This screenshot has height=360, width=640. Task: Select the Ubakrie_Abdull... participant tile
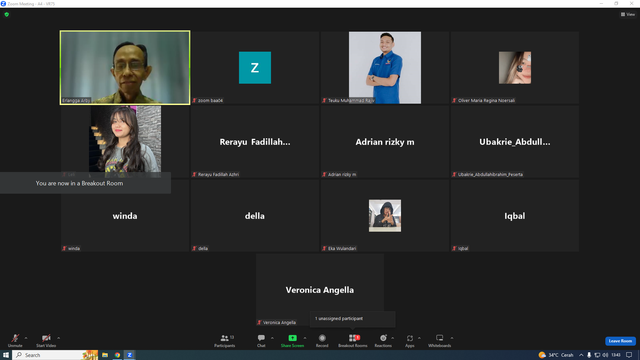click(x=515, y=142)
